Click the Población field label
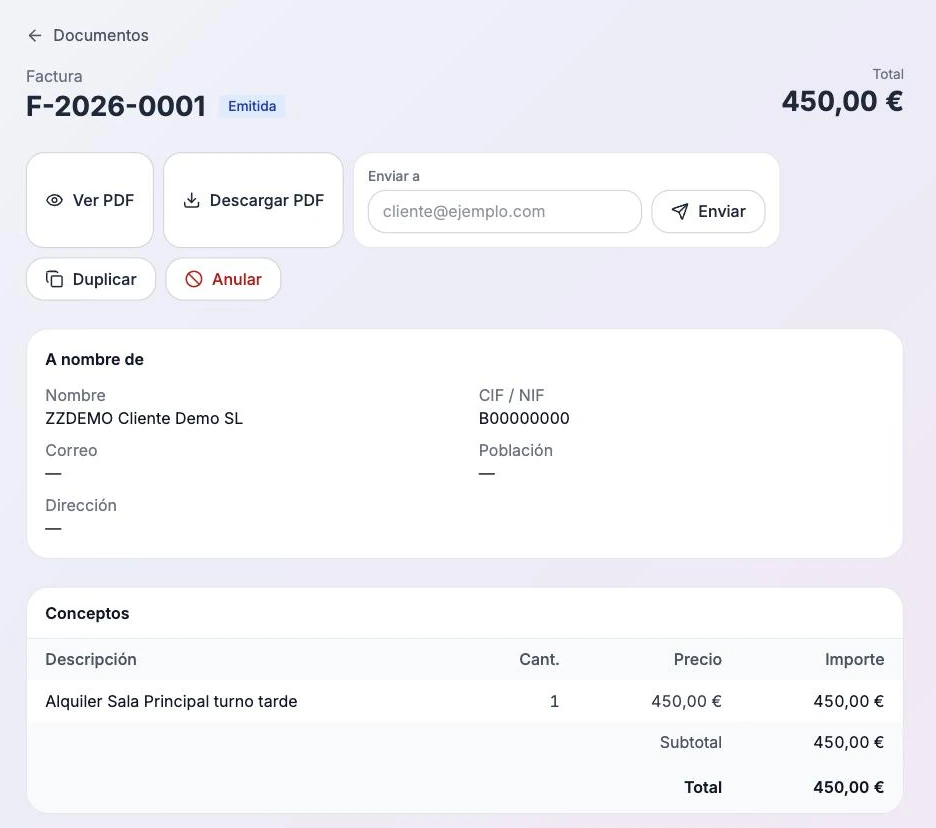The height and width of the screenshot is (828, 936). click(x=516, y=450)
